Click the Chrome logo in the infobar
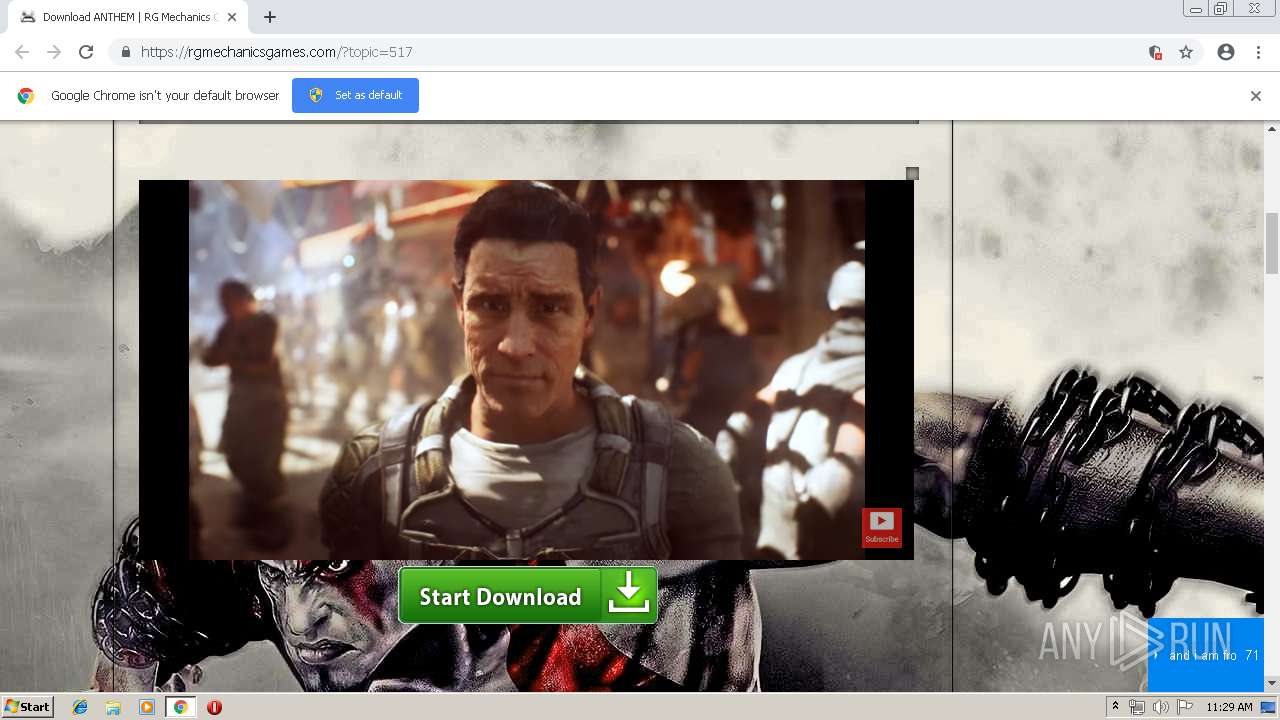The image size is (1280, 720). pyautogui.click(x=26, y=96)
